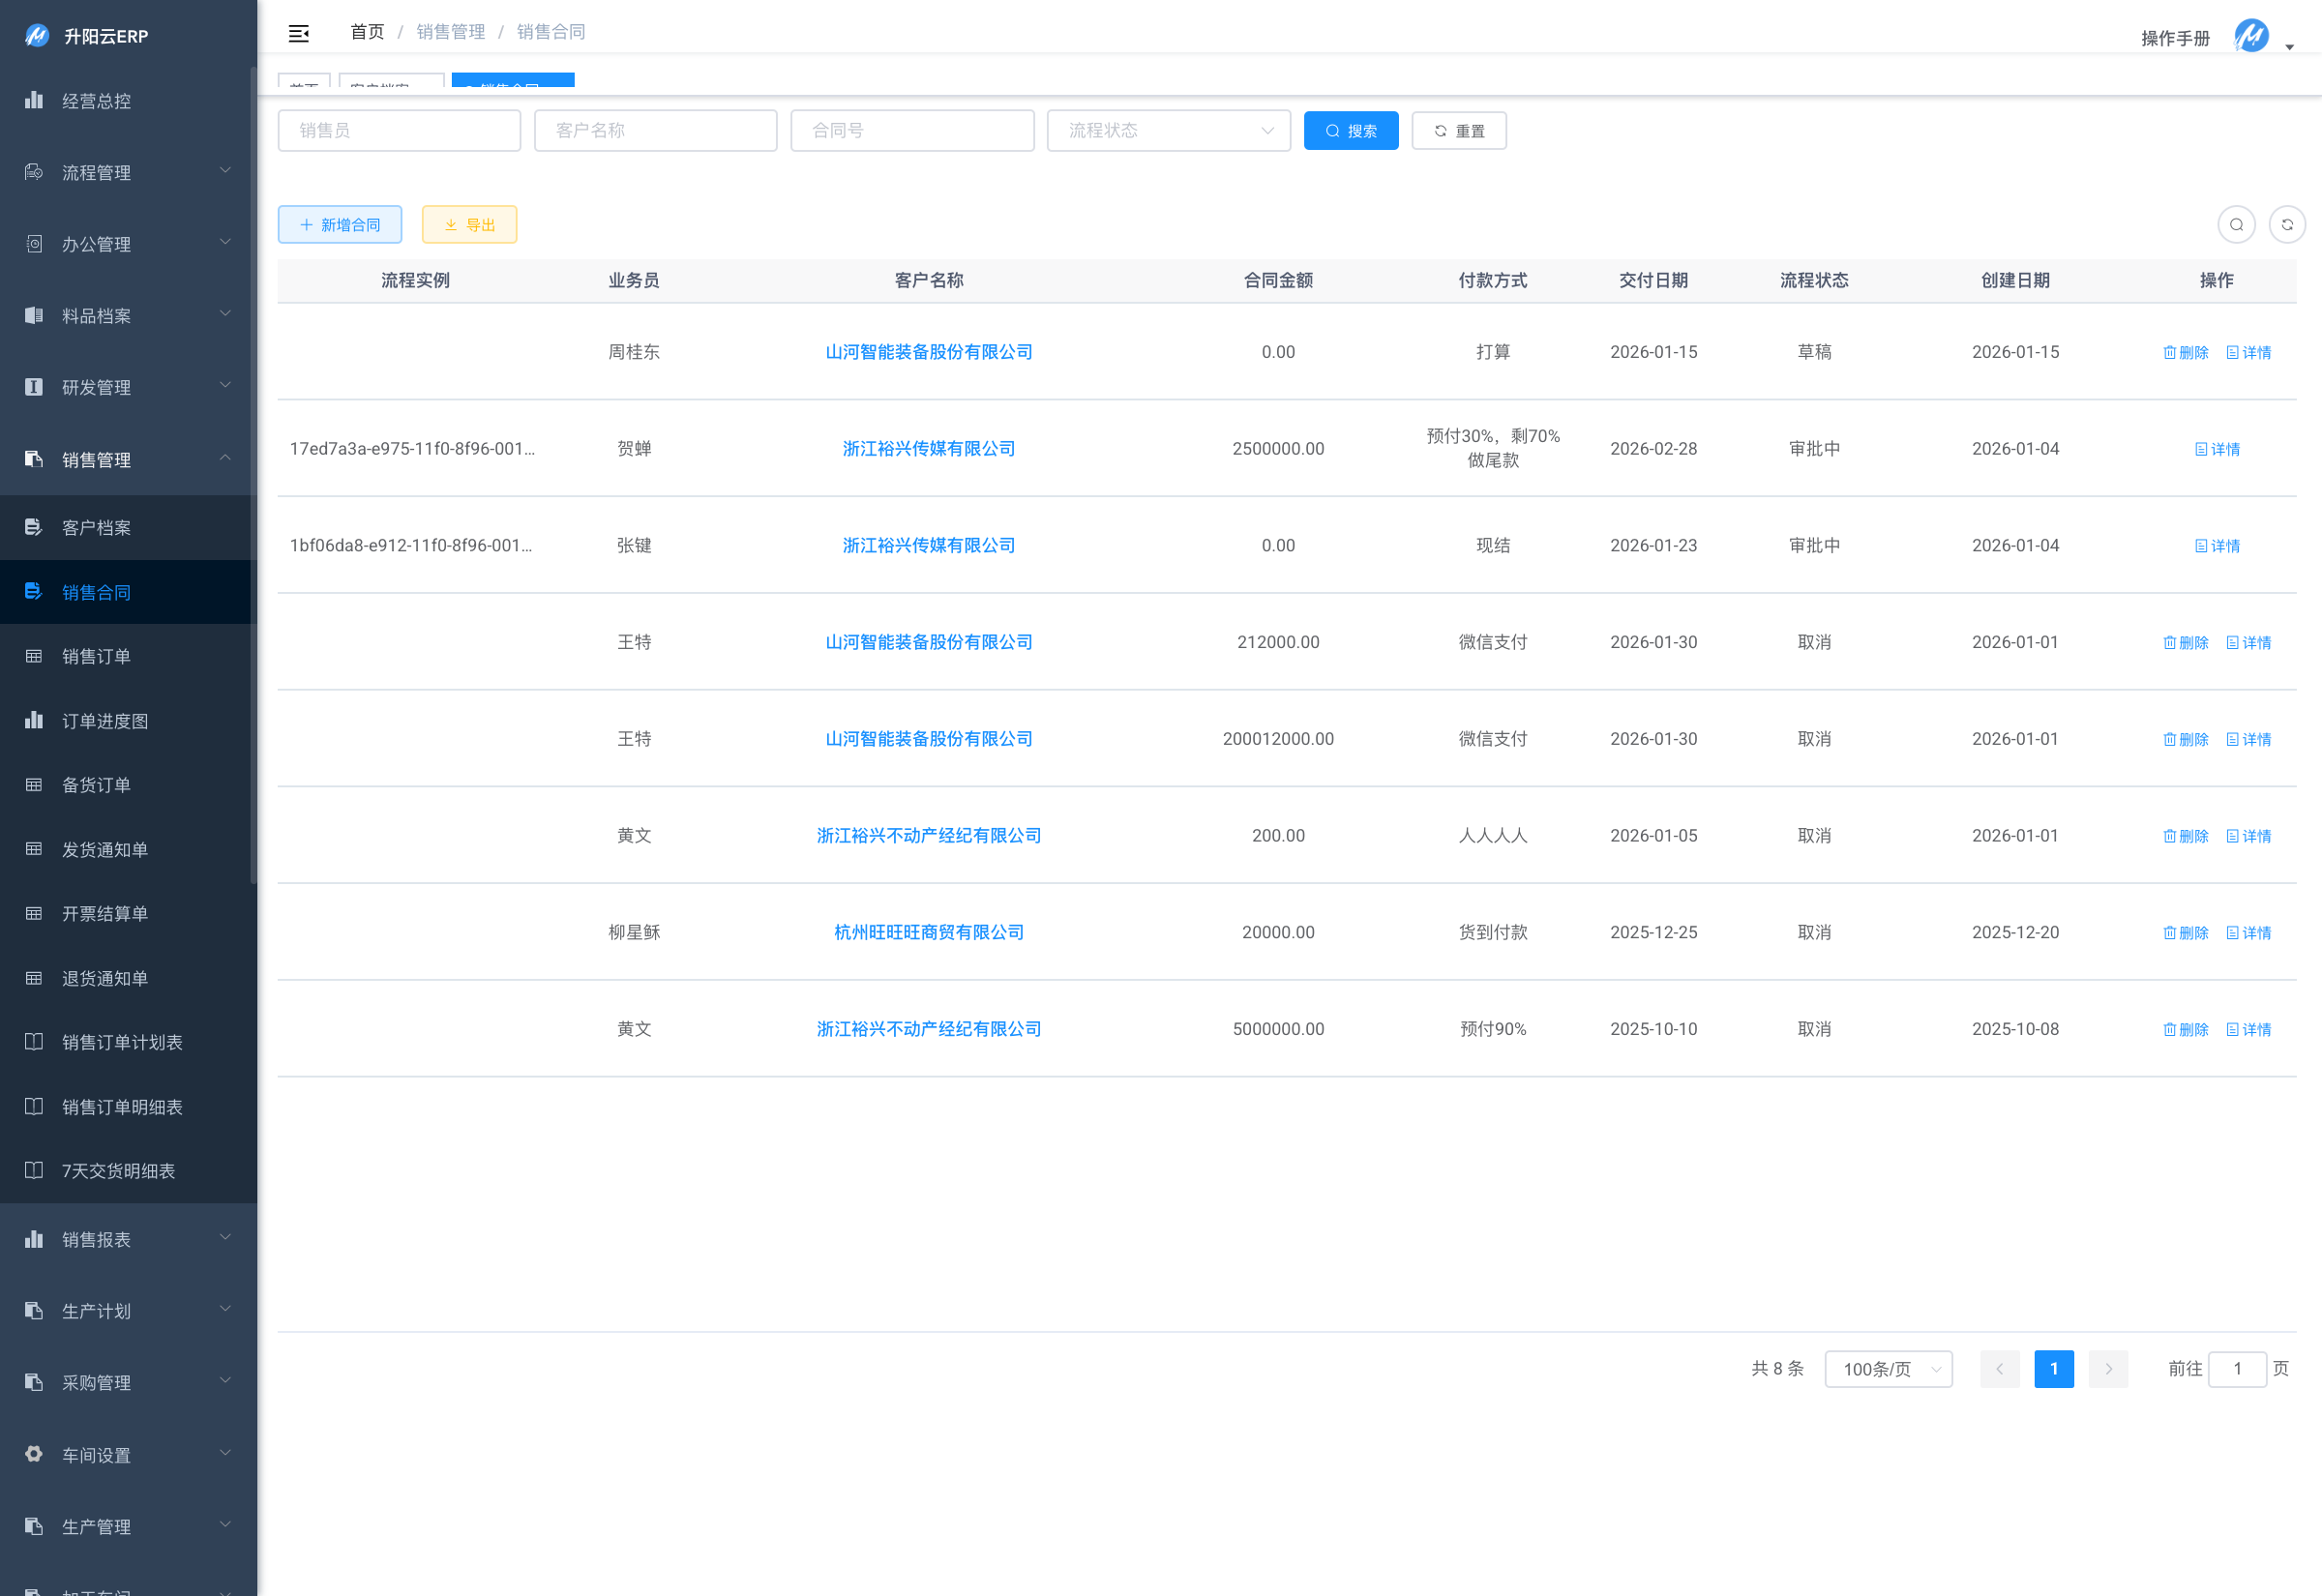Open 经营总控 from the sidebar
This screenshot has height=1596, width=2322.
coord(96,101)
